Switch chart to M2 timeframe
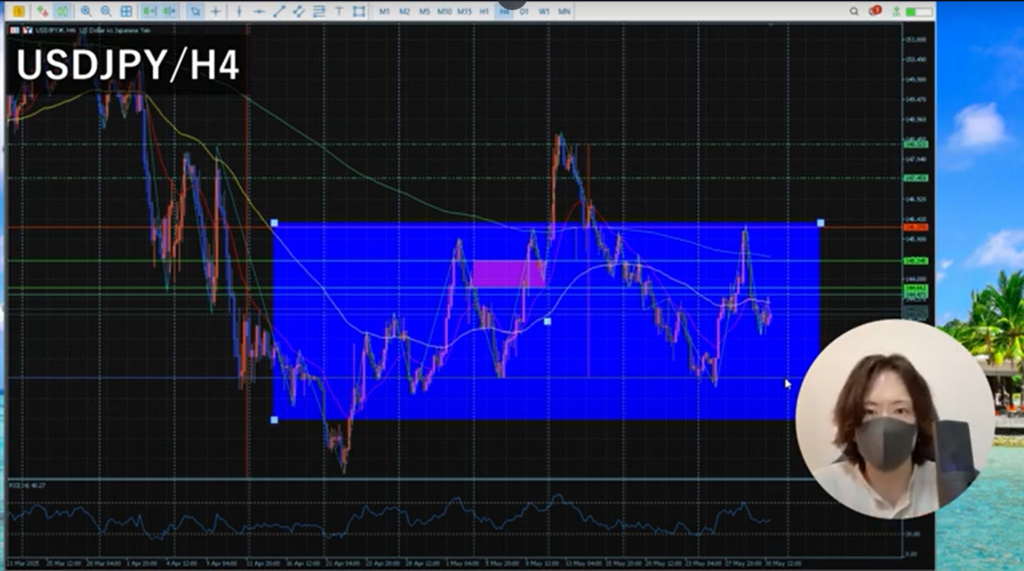The height and width of the screenshot is (571, 1024). click(x=404, y=11)
